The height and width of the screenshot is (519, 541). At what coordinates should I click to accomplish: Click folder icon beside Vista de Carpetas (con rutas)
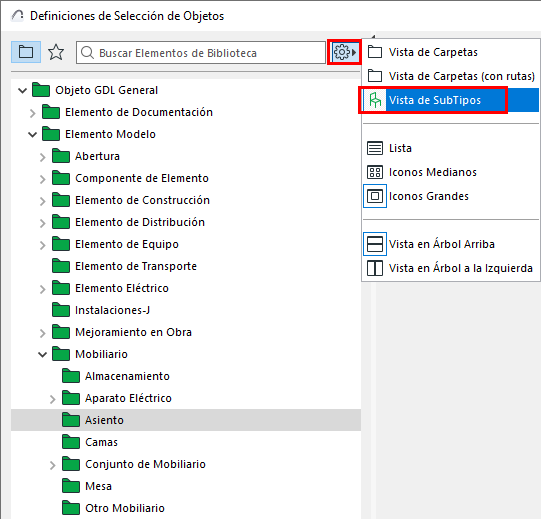pyautogui.click(x=375, y=76)
